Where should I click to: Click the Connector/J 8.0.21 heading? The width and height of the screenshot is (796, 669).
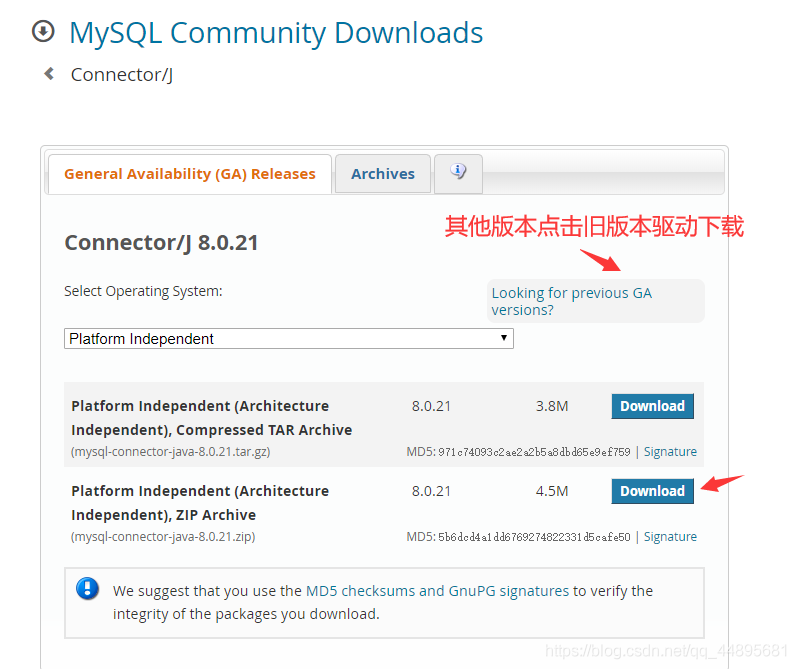pos(161,243)
